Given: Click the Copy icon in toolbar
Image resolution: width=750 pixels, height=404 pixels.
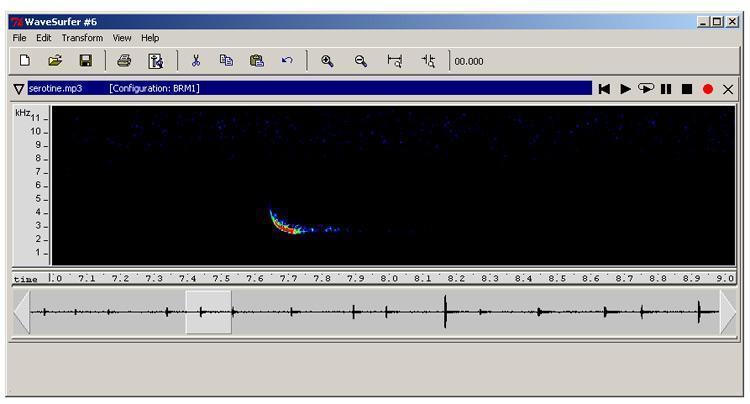Looking at the screenshot, I should (226, 61).
